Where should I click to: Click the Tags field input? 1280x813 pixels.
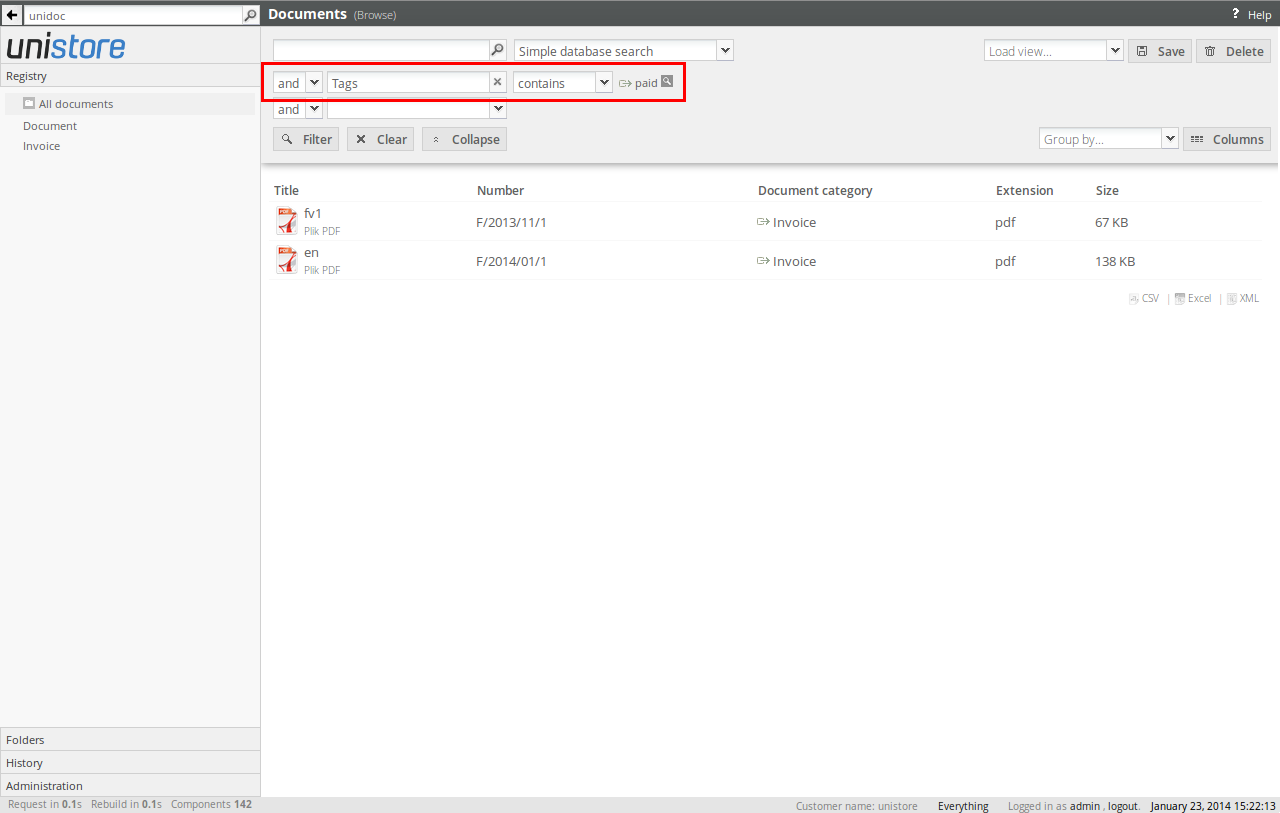(409, 82)
